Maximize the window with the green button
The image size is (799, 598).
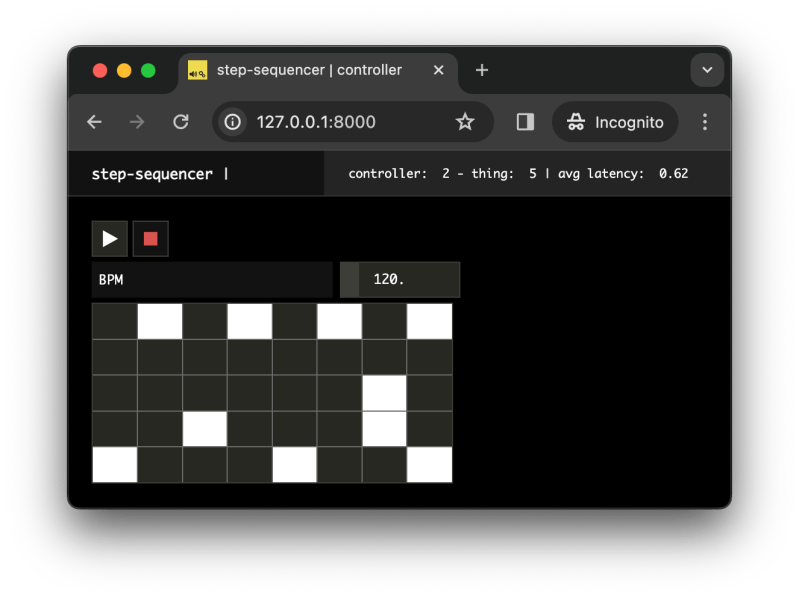coord(148,70)
